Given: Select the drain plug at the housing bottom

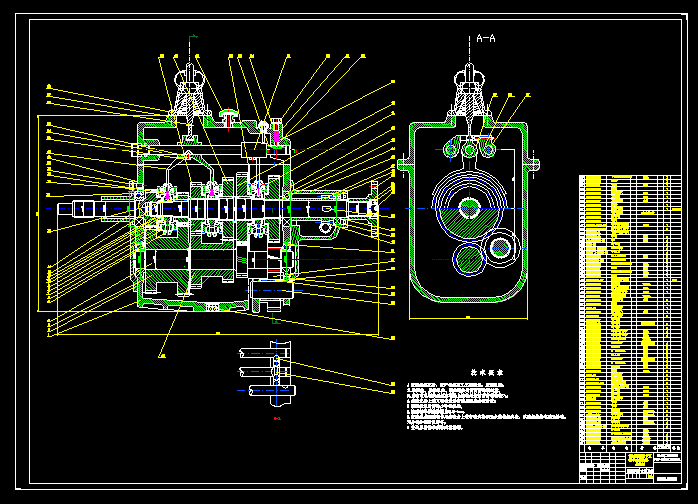Looking at the screenshot, I should 213,308.
